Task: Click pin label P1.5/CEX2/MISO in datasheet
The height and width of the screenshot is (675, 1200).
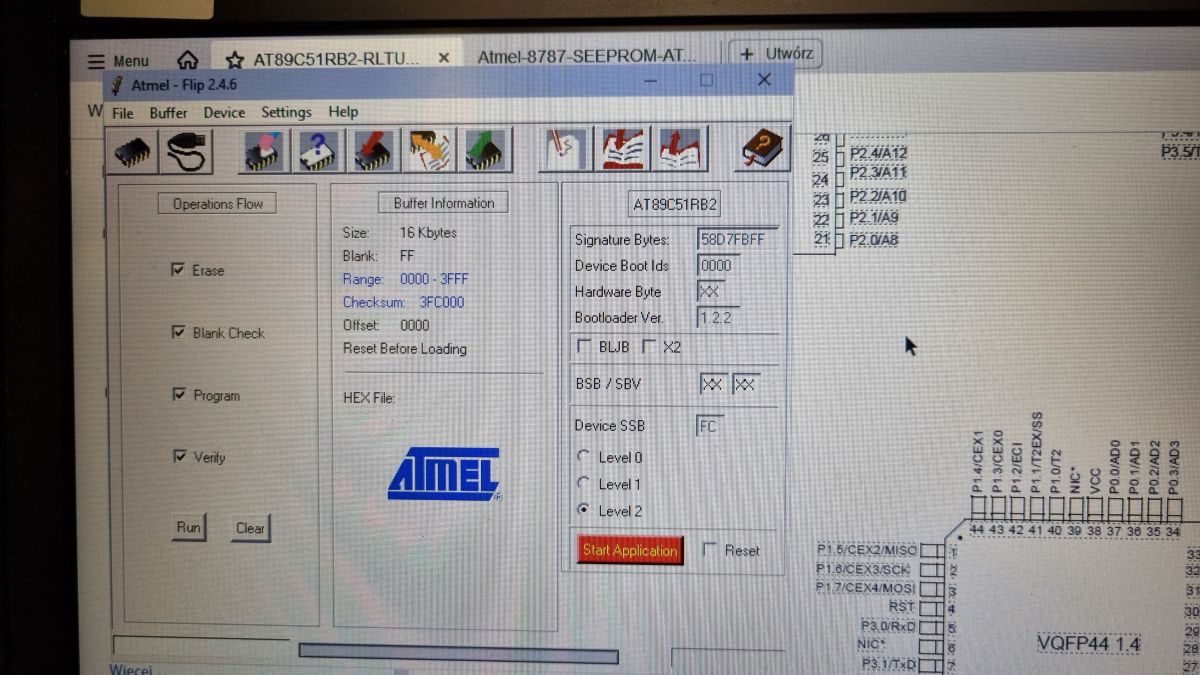Action: tap(866, 550)
